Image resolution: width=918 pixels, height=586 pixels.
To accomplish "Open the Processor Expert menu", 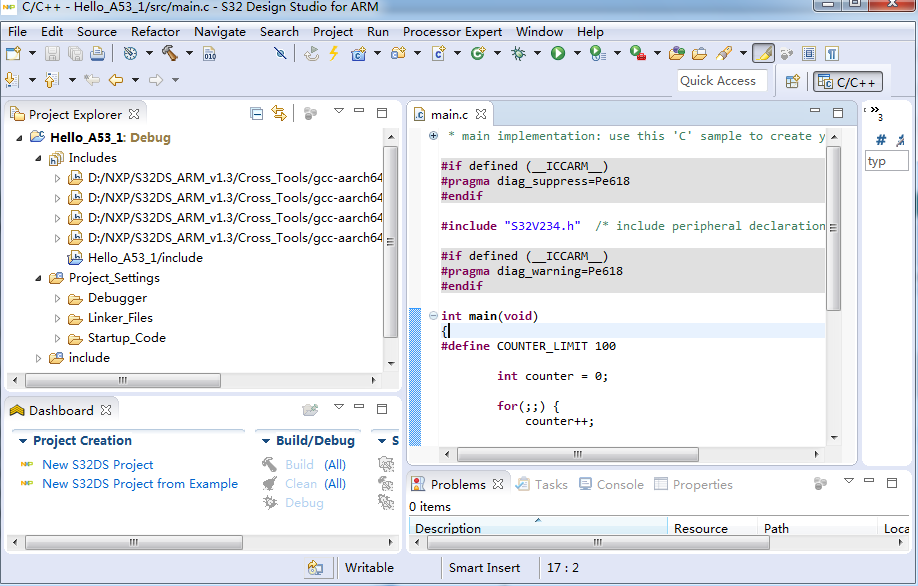I will pyautogui.click(x=452, y=32).
